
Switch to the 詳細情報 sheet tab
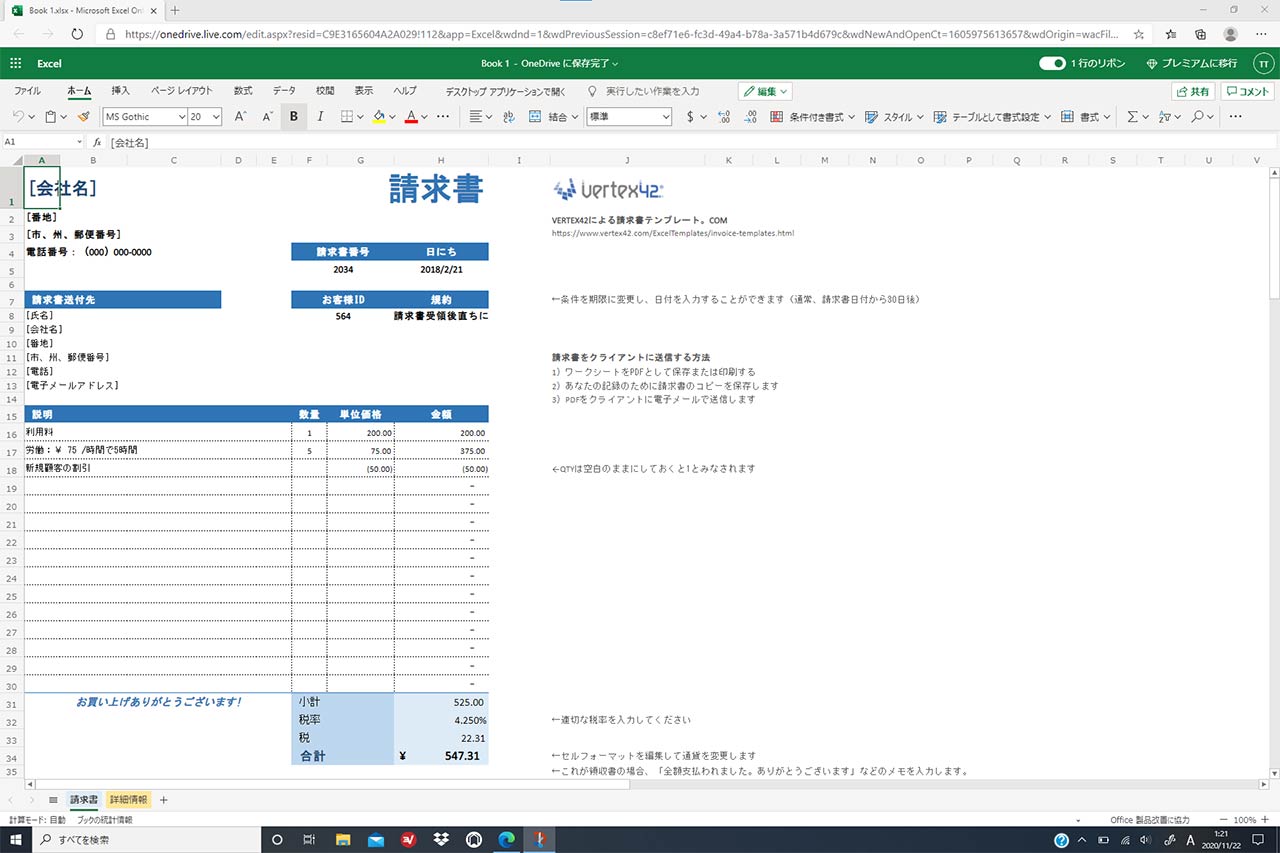[128, 800]
